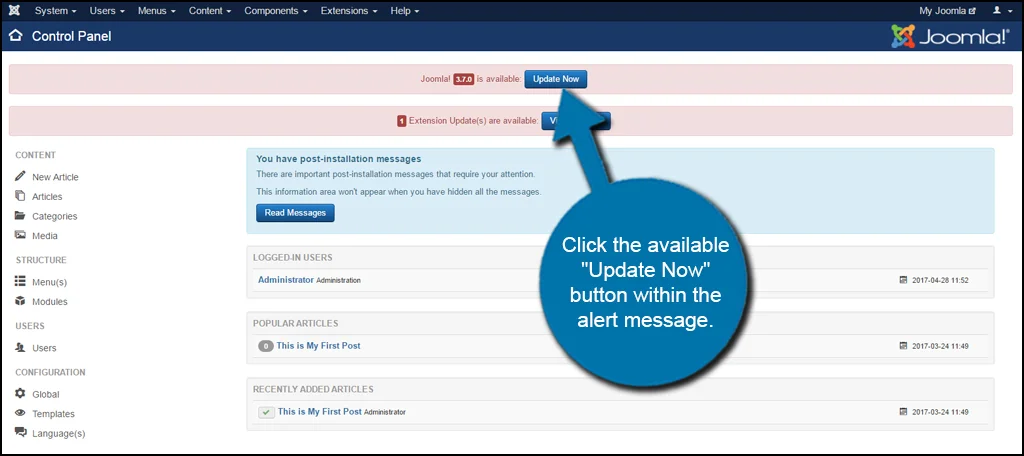The width and height of the screenshot is (1024, 456).
Task: Open the Components dropdown menu
Action: (x=276, y=10)
